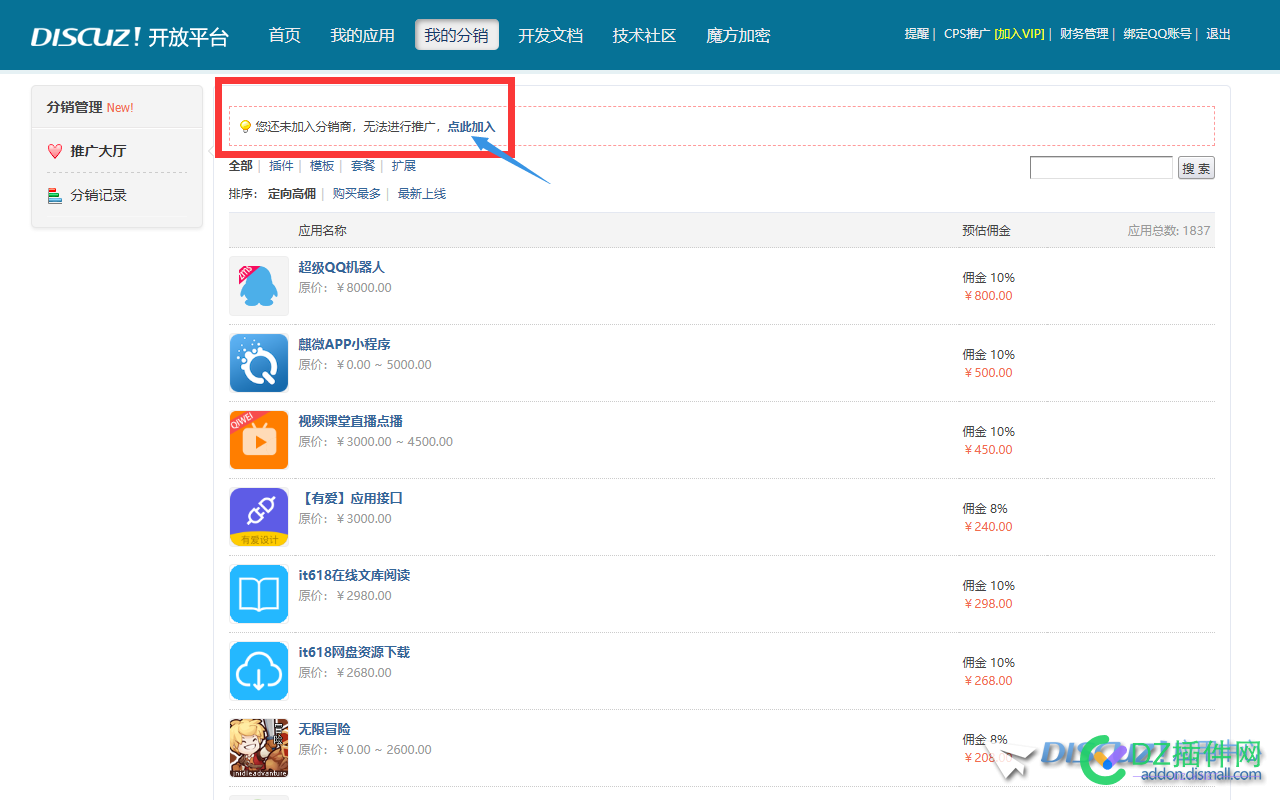Open 提醒 in the top right
1280x800 pixels.
(917, 34)
